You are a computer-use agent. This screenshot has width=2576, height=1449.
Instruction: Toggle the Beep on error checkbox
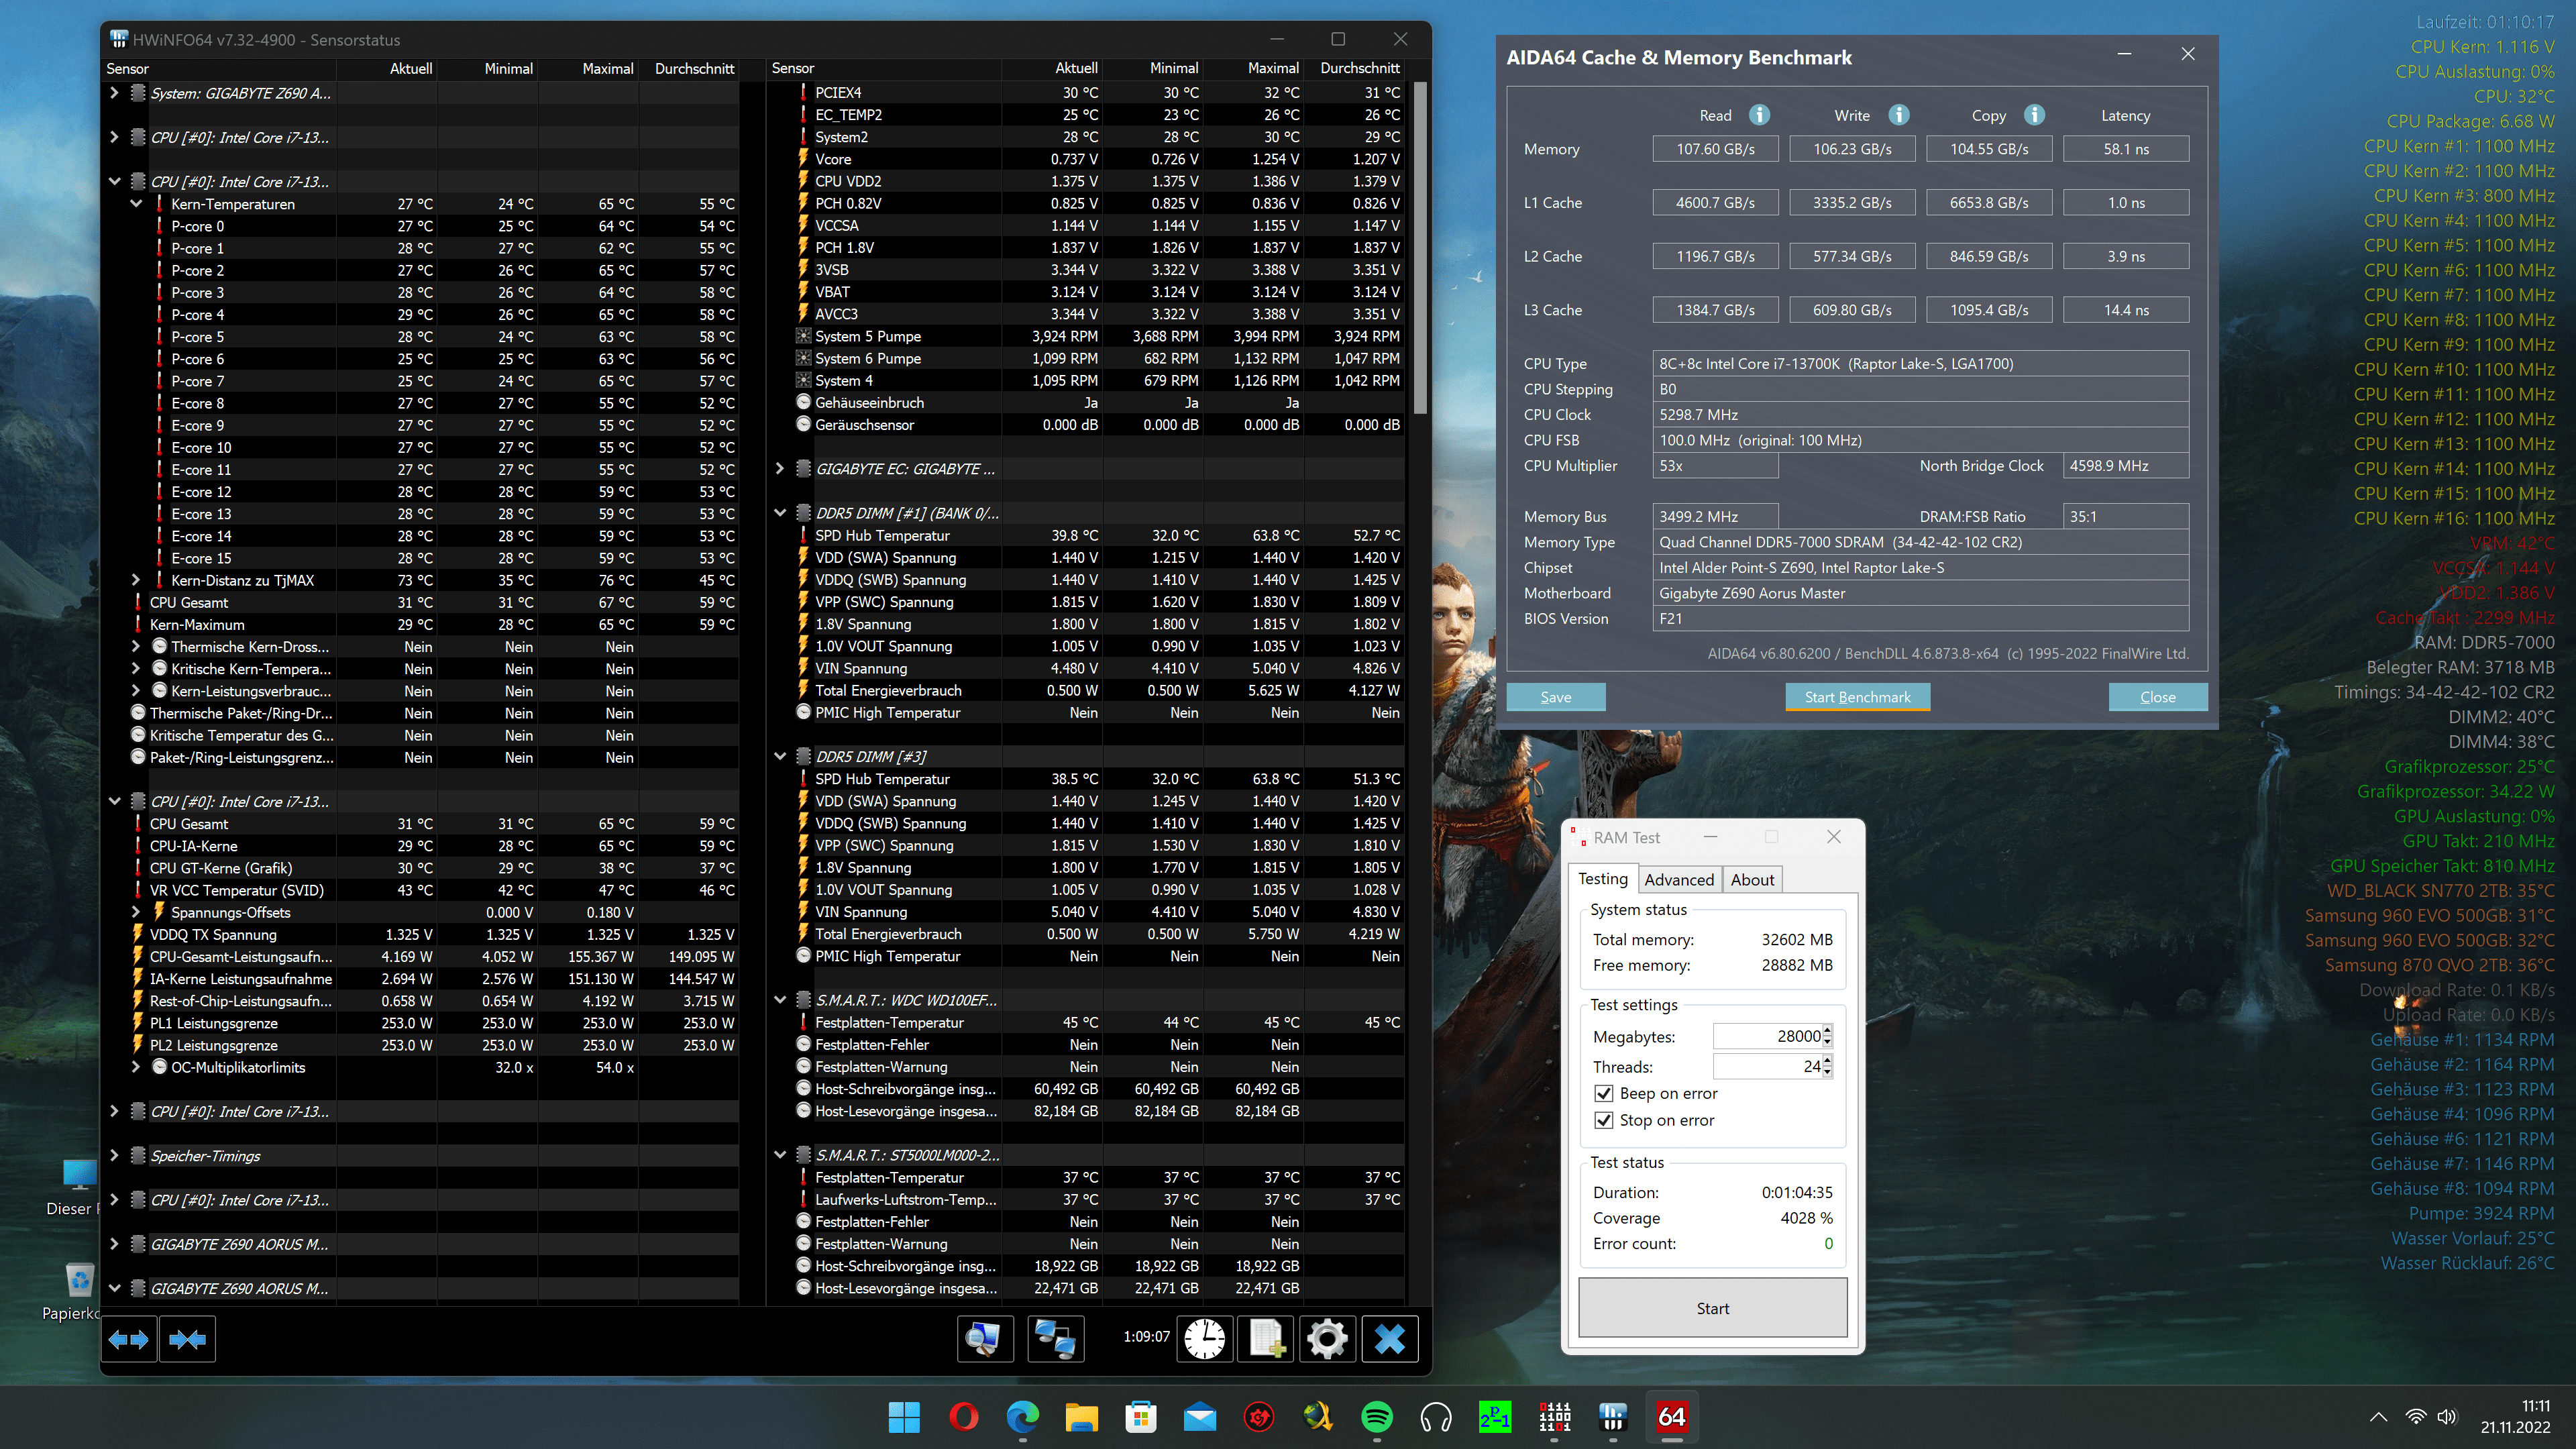(1604, 1093)
